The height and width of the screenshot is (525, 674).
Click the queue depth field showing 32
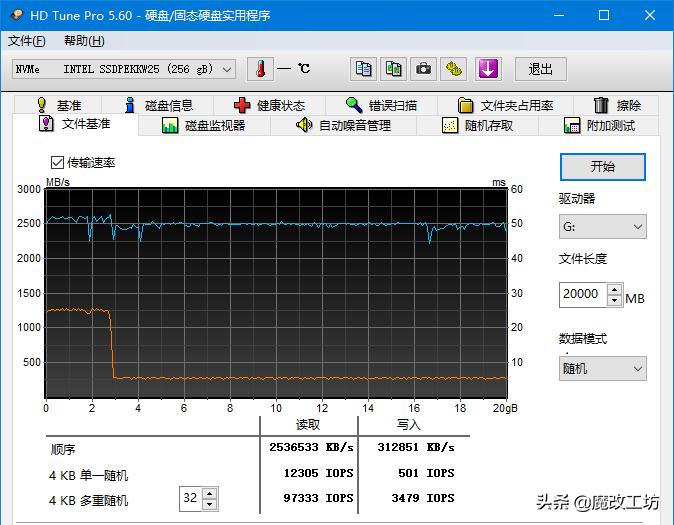190,498
